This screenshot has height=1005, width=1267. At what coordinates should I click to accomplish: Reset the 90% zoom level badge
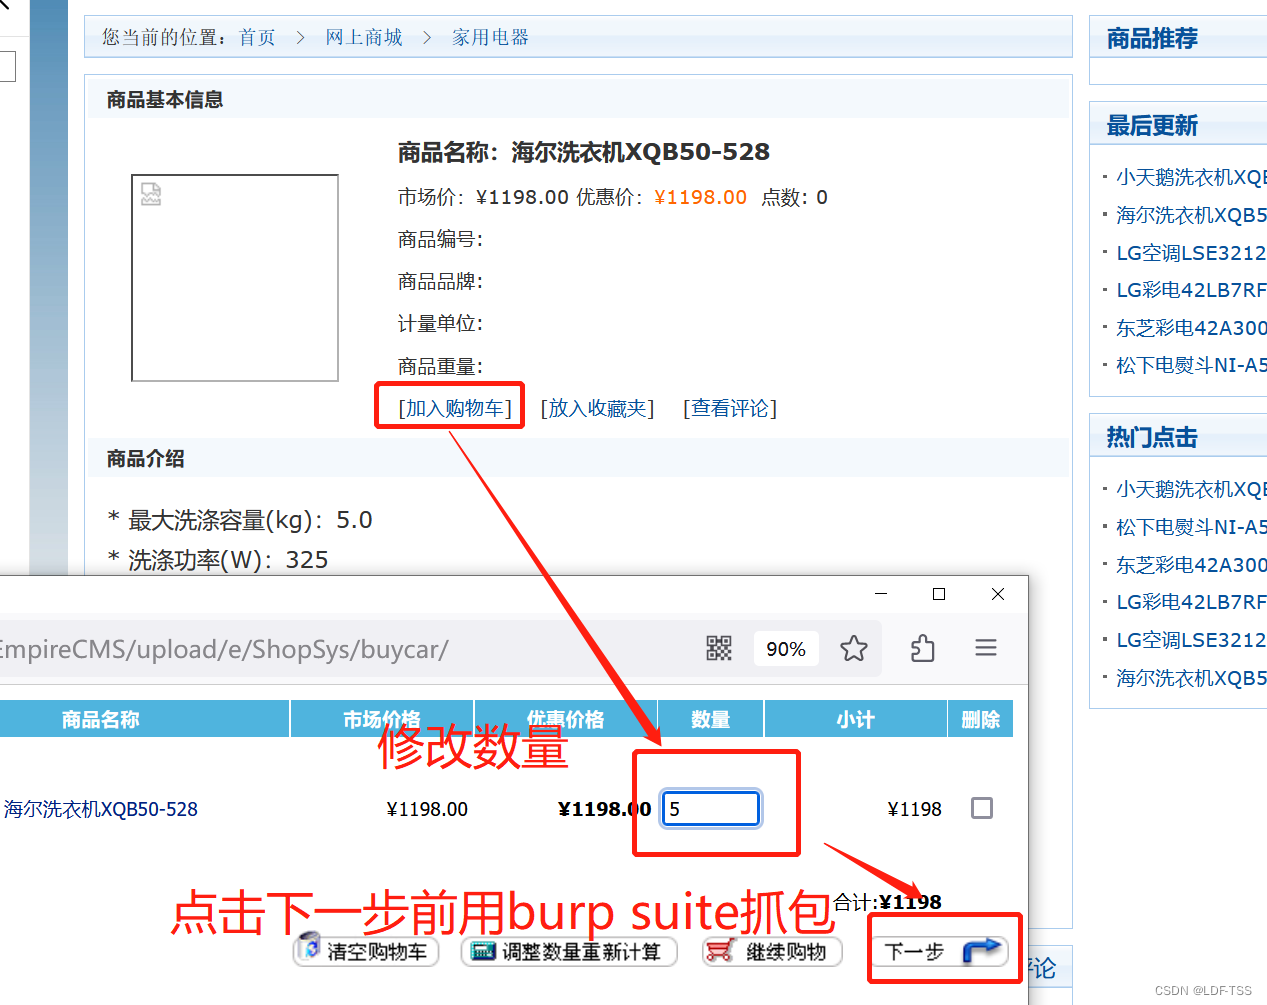[x=786, y=649]
